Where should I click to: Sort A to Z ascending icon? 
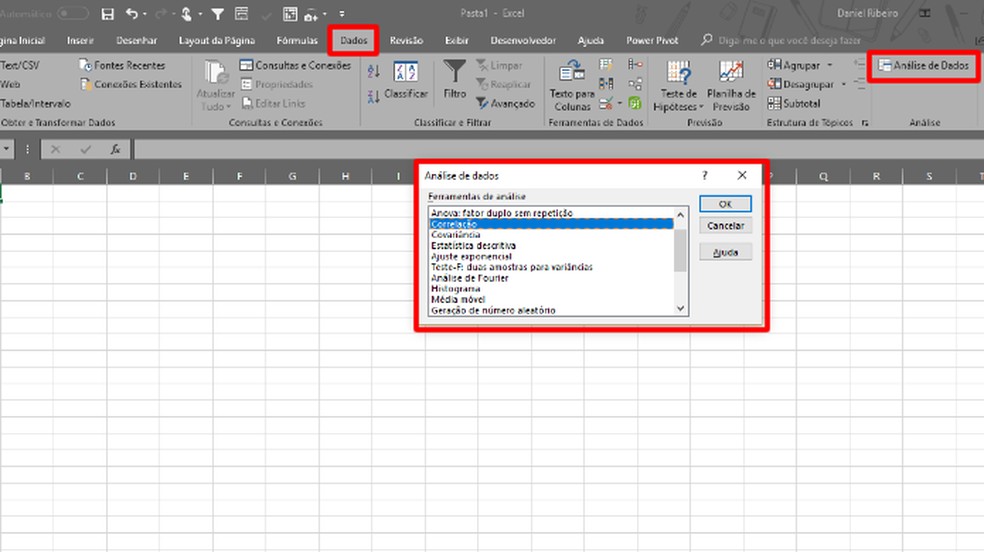tap(374, 71)
